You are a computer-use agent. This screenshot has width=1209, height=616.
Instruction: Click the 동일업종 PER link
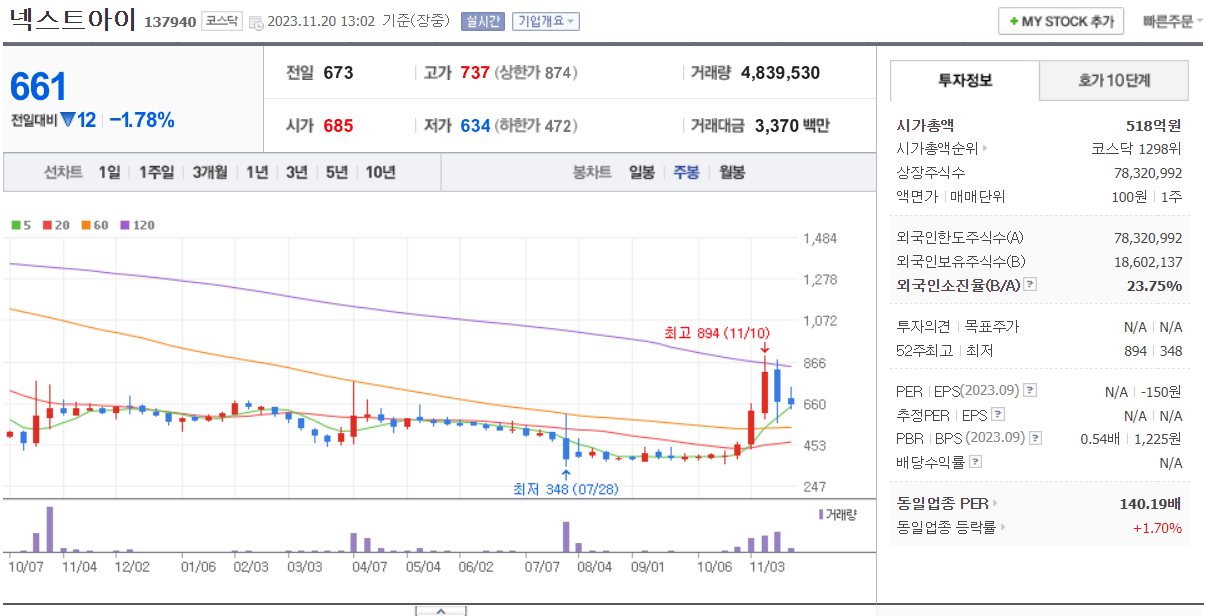click(x=943, y=503)
